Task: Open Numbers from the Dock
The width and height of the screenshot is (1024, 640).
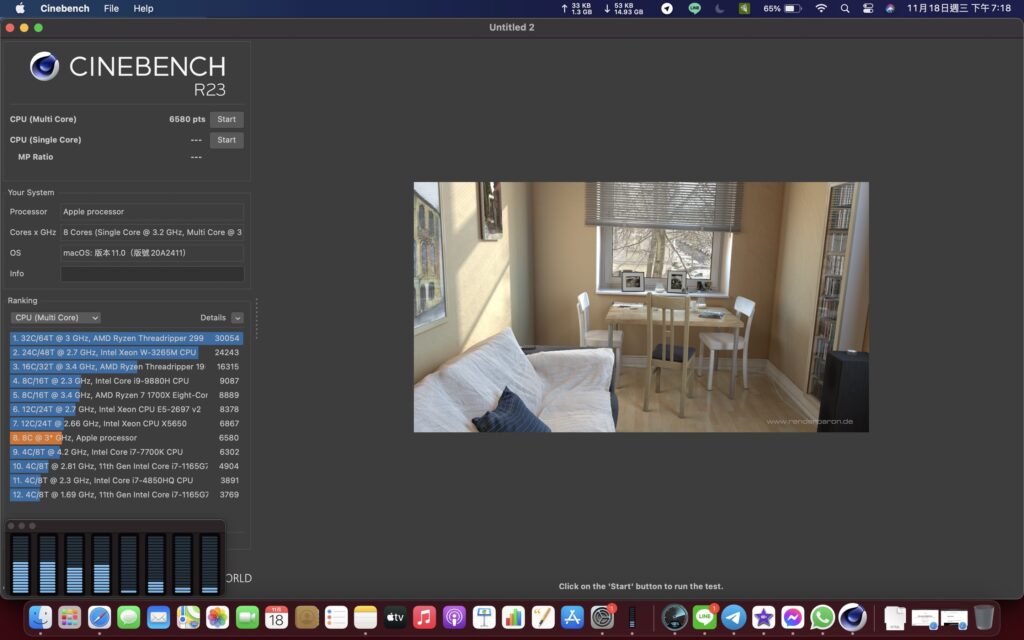Action: [x=513, y=617]
